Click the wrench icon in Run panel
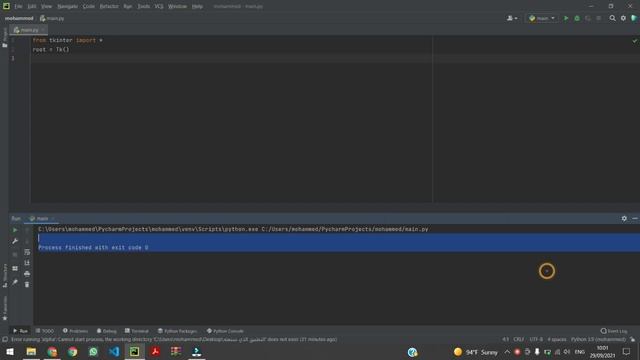This screenshot has height=360, width=640. click(15, 241)
